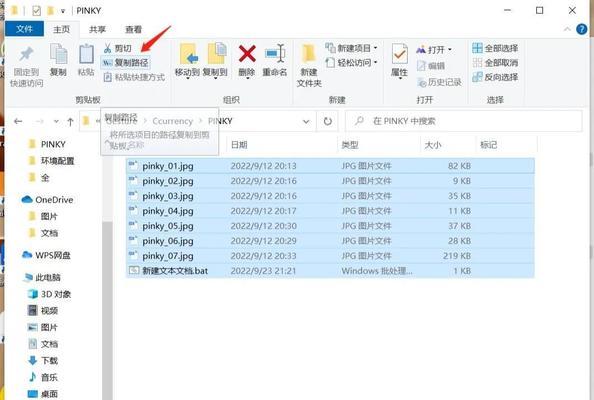The image size is (594, 400).
Task: Open Desktop (桌面) in the navigation pane
Action: [x=43, y=394]
